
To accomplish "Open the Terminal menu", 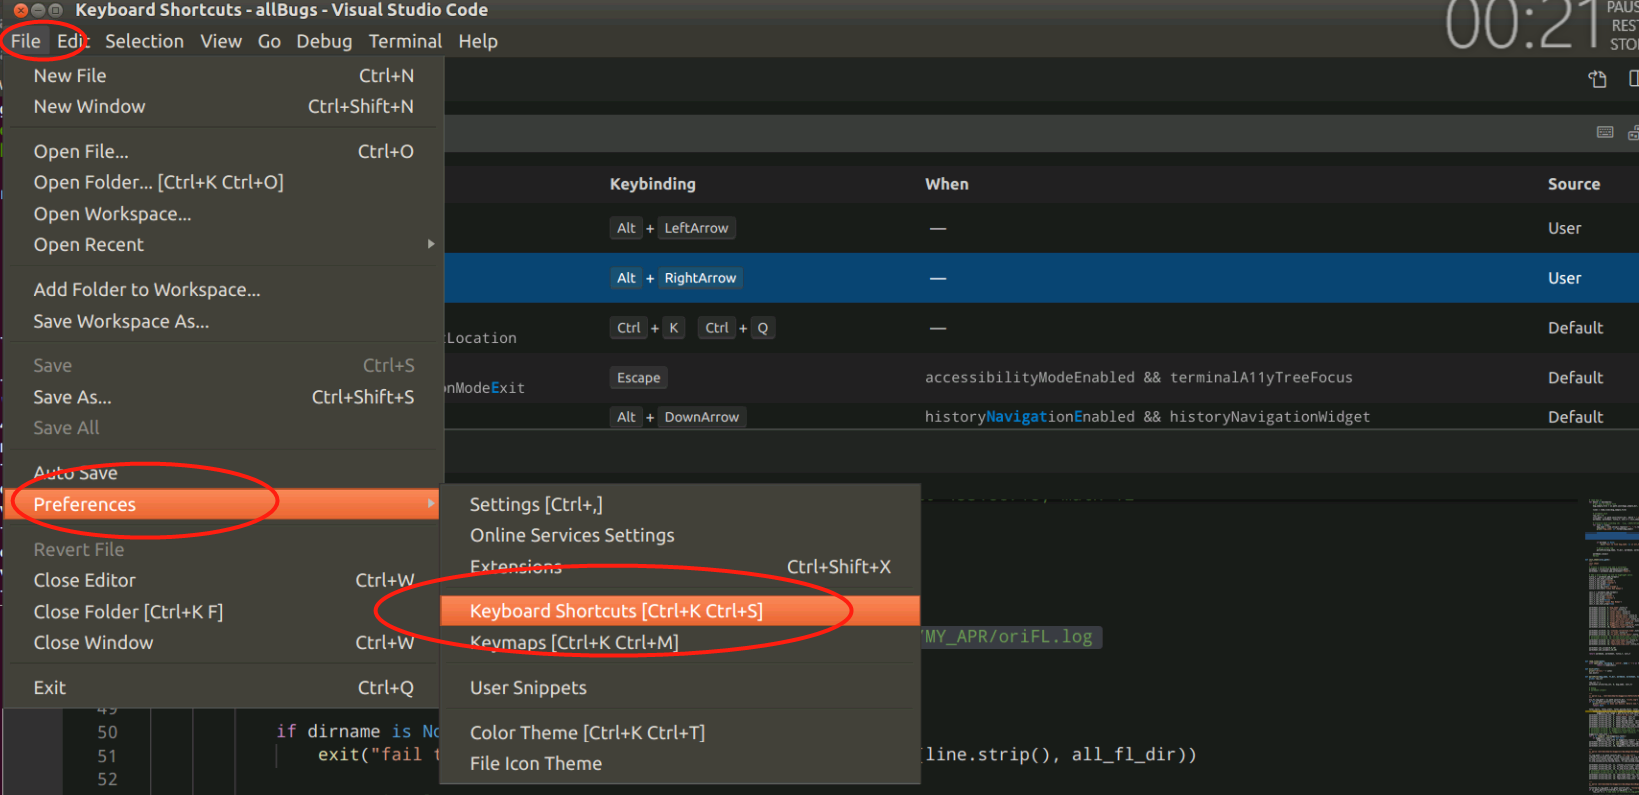I will [405, 41].
